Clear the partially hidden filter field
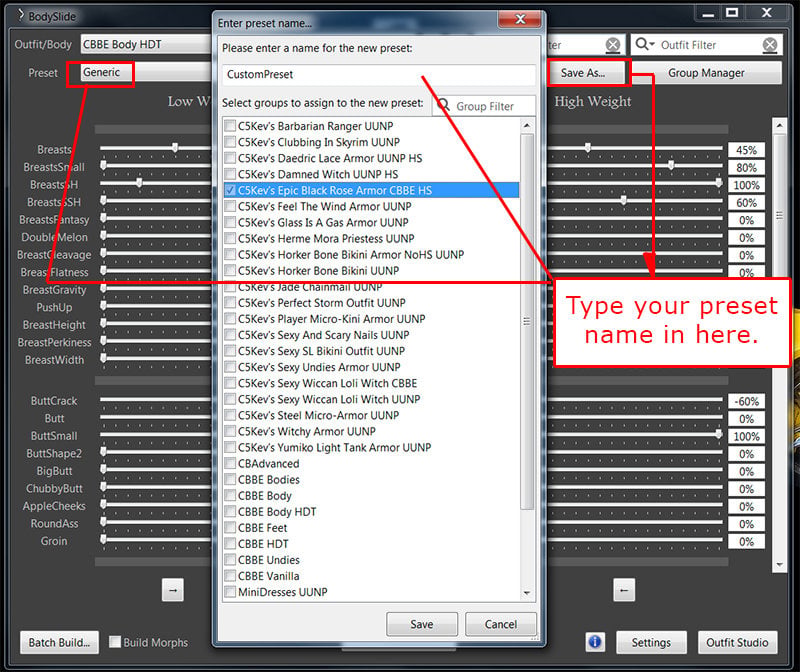This screenshot has width=800, height=672. [x=613, y=45]
